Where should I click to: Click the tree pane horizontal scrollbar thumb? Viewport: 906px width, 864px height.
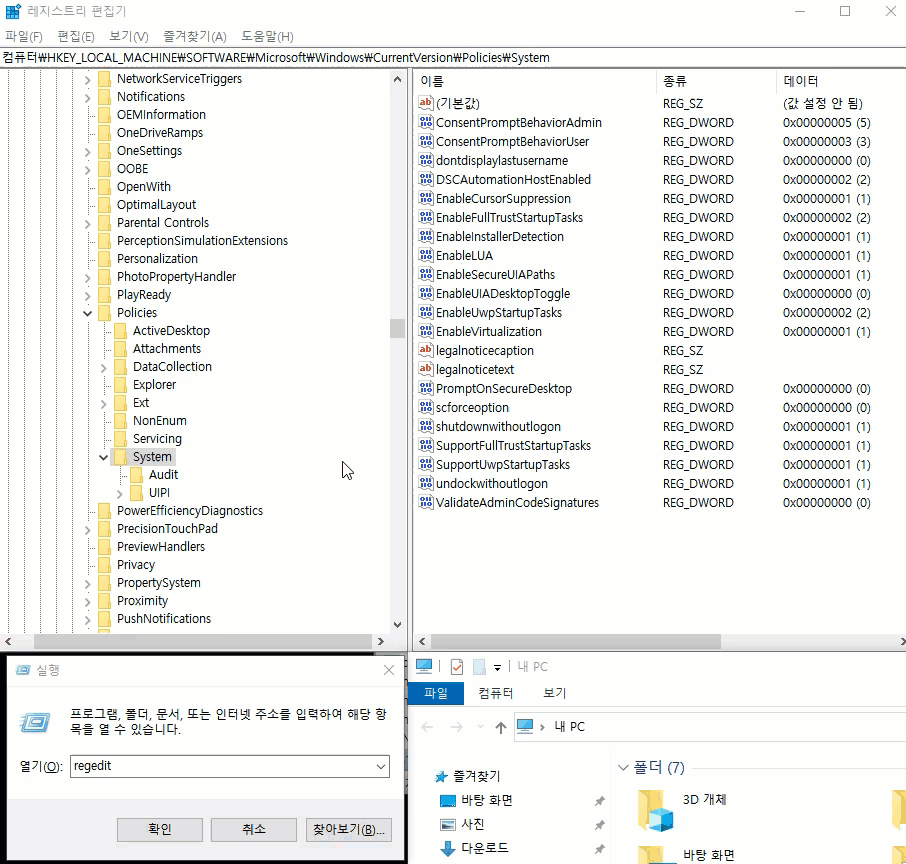pos(202,641)
